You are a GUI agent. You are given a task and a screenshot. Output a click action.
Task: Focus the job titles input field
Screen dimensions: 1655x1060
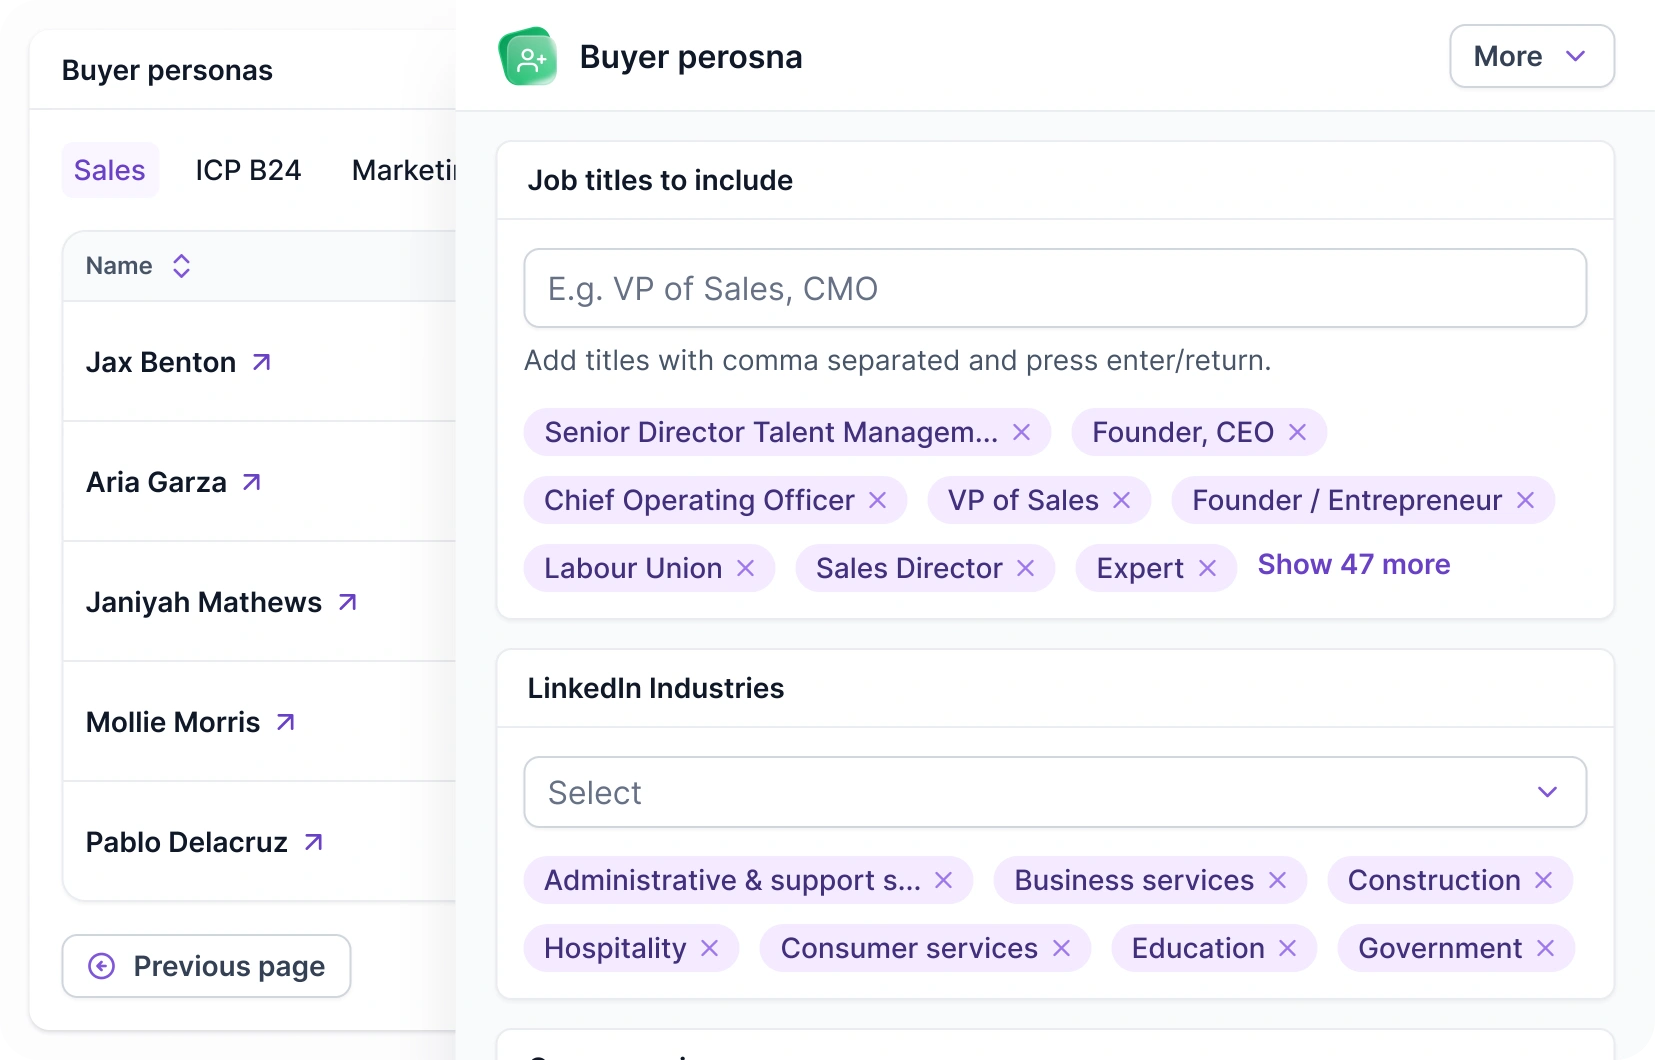1055,288
